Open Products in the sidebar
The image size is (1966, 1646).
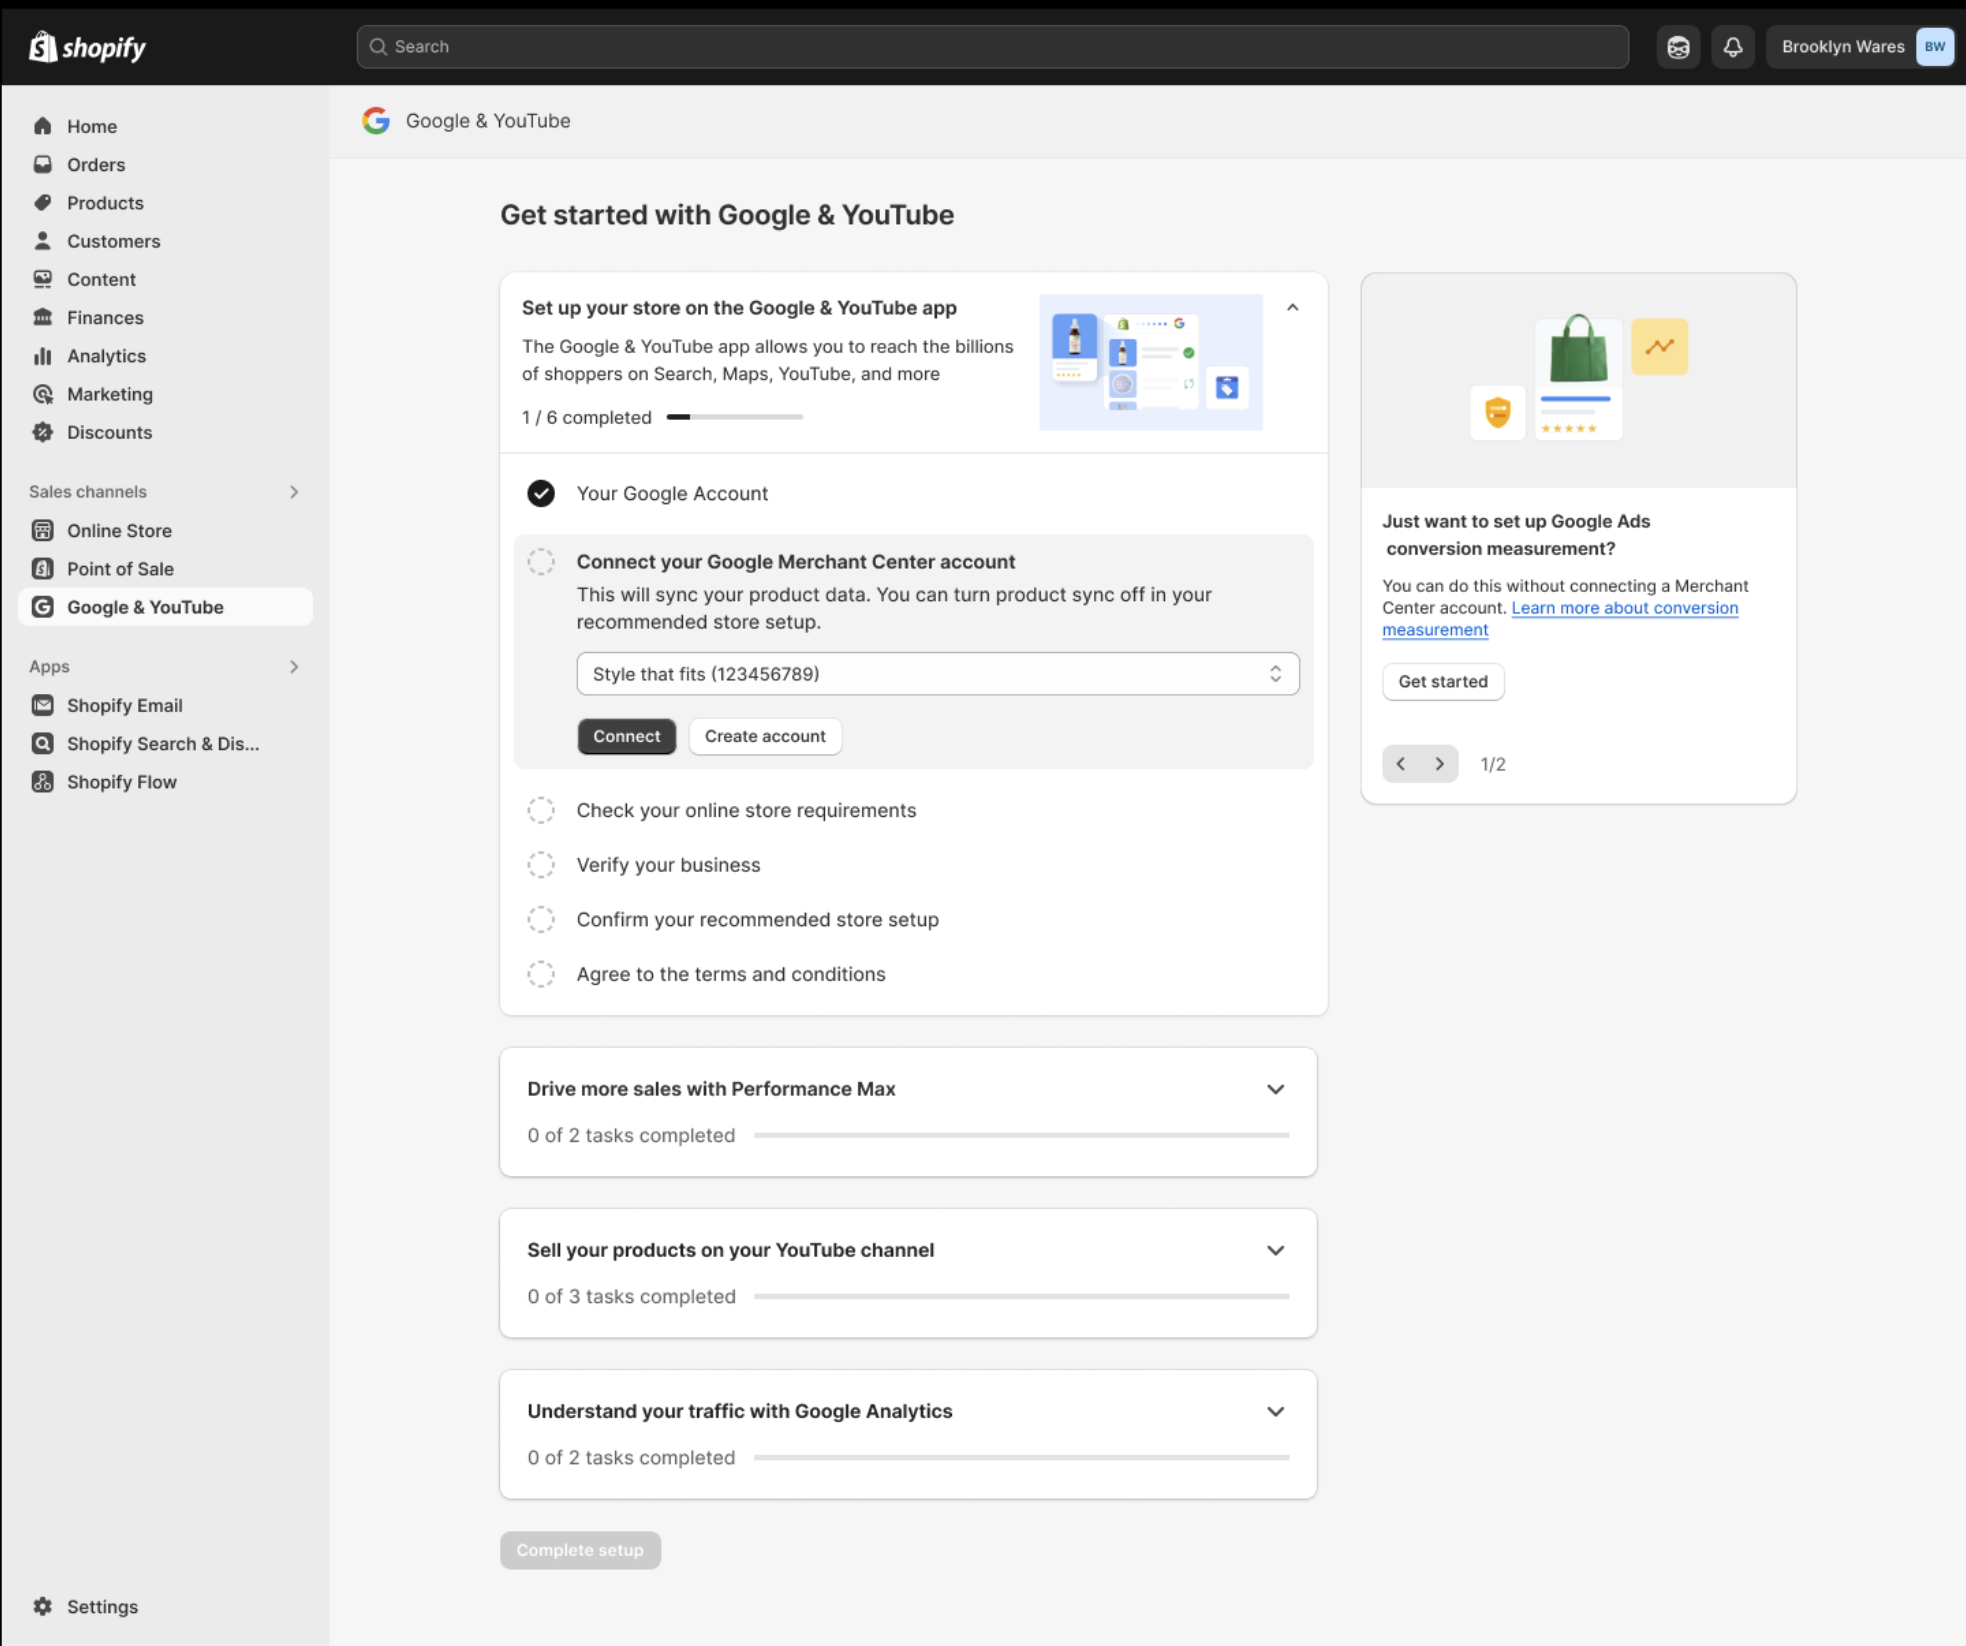tap(165, 202)
